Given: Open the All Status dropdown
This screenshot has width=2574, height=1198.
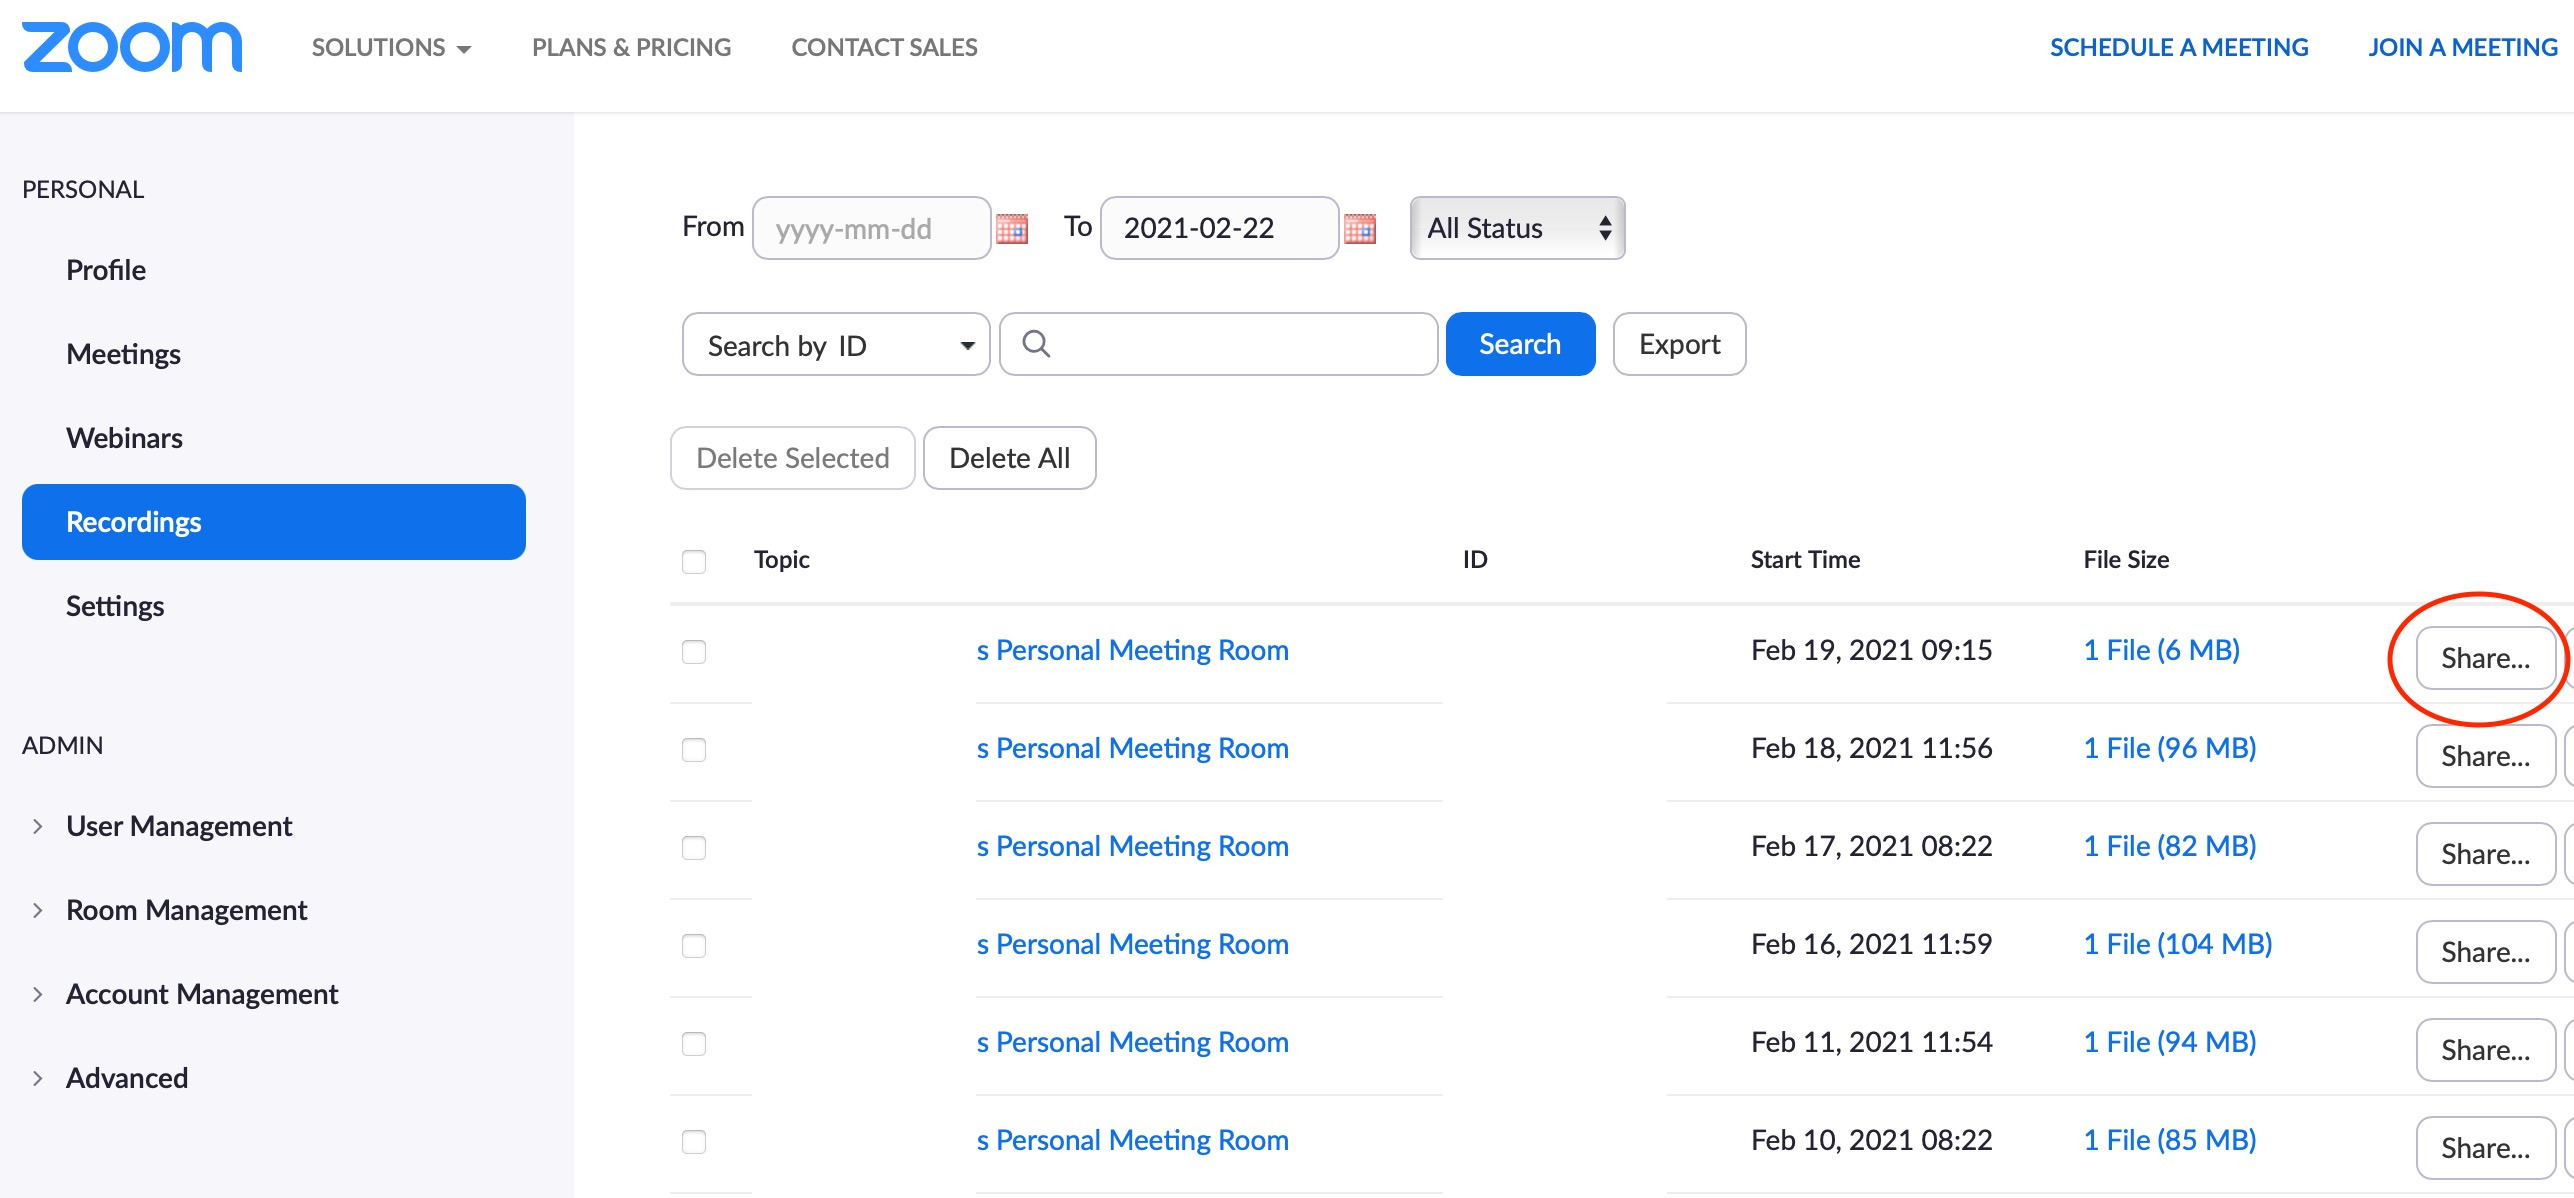Looking at the screenshot, I should pyautogui.click(x=1517, y=228).
